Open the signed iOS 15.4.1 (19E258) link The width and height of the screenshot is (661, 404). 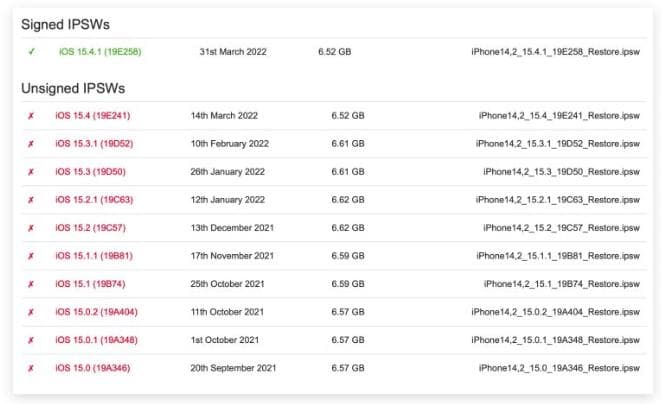coord(100,52)
